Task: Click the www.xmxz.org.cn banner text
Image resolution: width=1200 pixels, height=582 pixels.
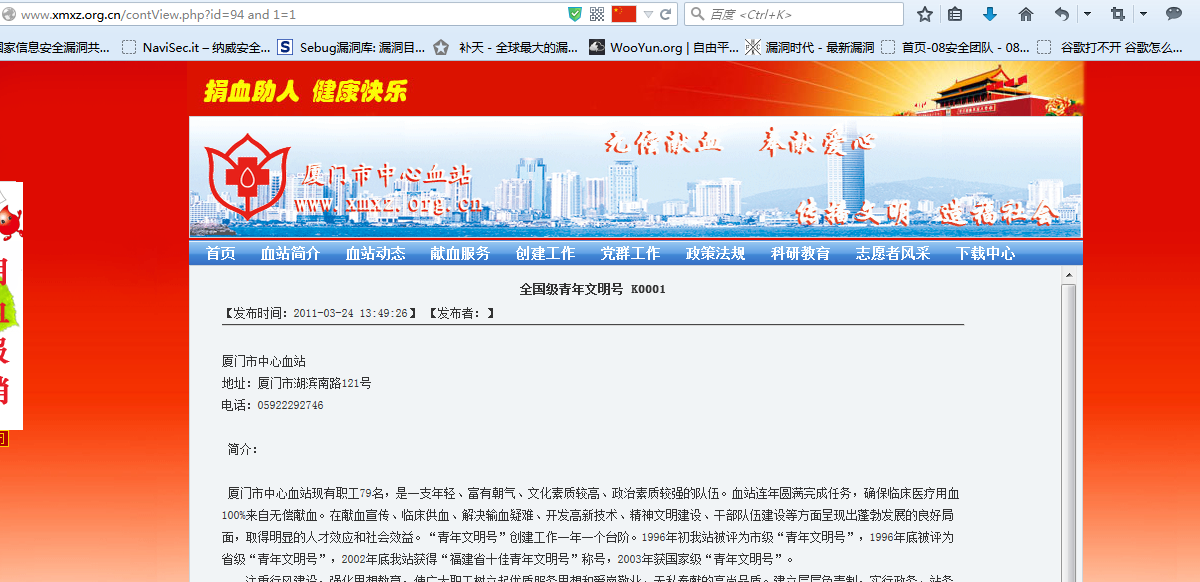Action: pyautogui.click(x=388, y=204)
